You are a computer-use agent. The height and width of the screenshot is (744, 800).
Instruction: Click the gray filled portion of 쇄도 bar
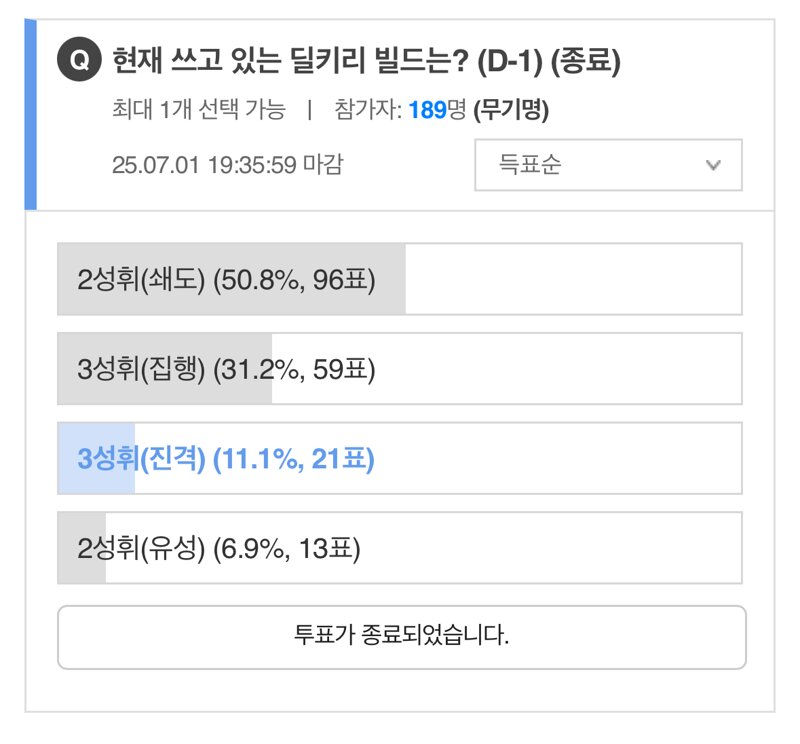pyautogui.click(x=232, y=279)
